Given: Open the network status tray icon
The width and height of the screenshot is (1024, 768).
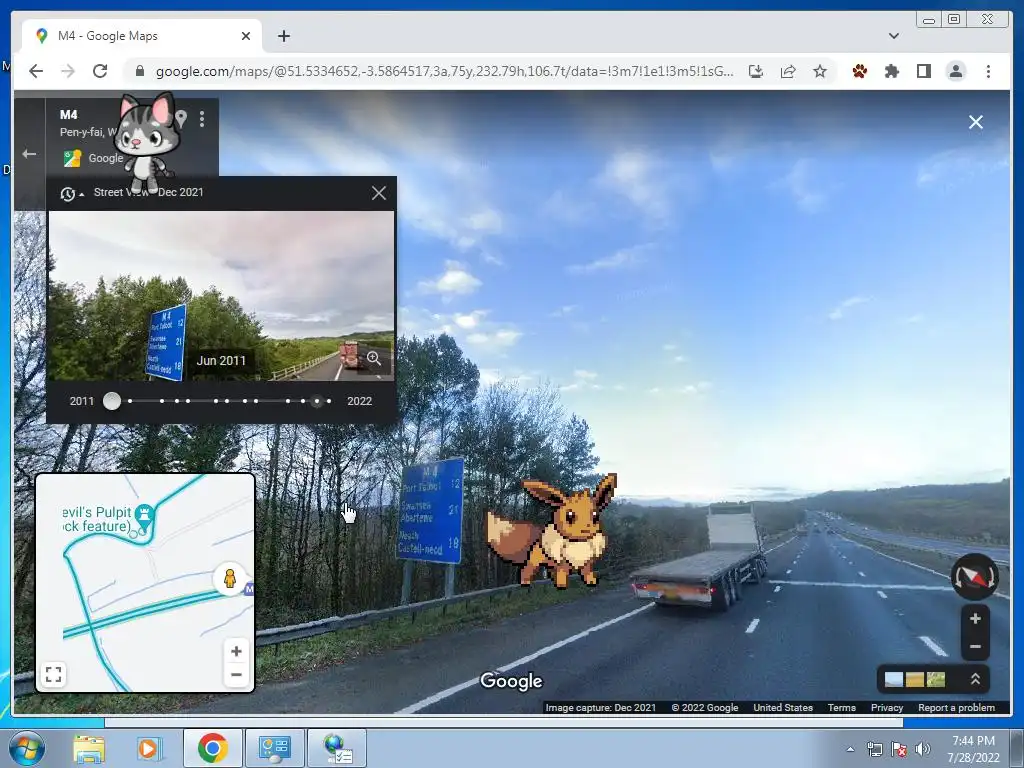Looking at the screenshot, I should 874,749.
